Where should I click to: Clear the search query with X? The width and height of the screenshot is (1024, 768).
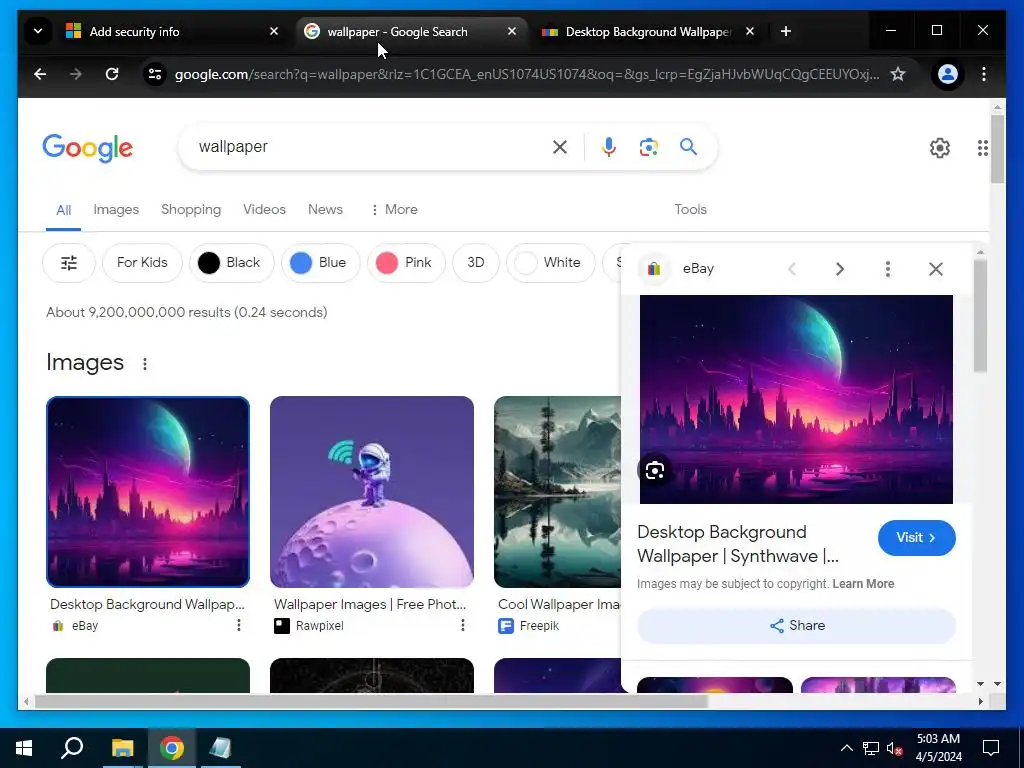tap(560, 147)
